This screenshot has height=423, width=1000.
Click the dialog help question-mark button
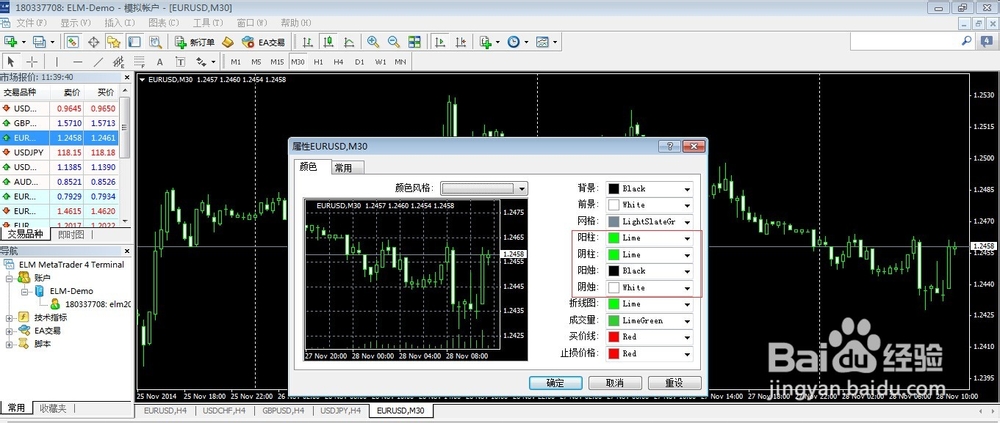pyautogui.click(x=670, y=146)
